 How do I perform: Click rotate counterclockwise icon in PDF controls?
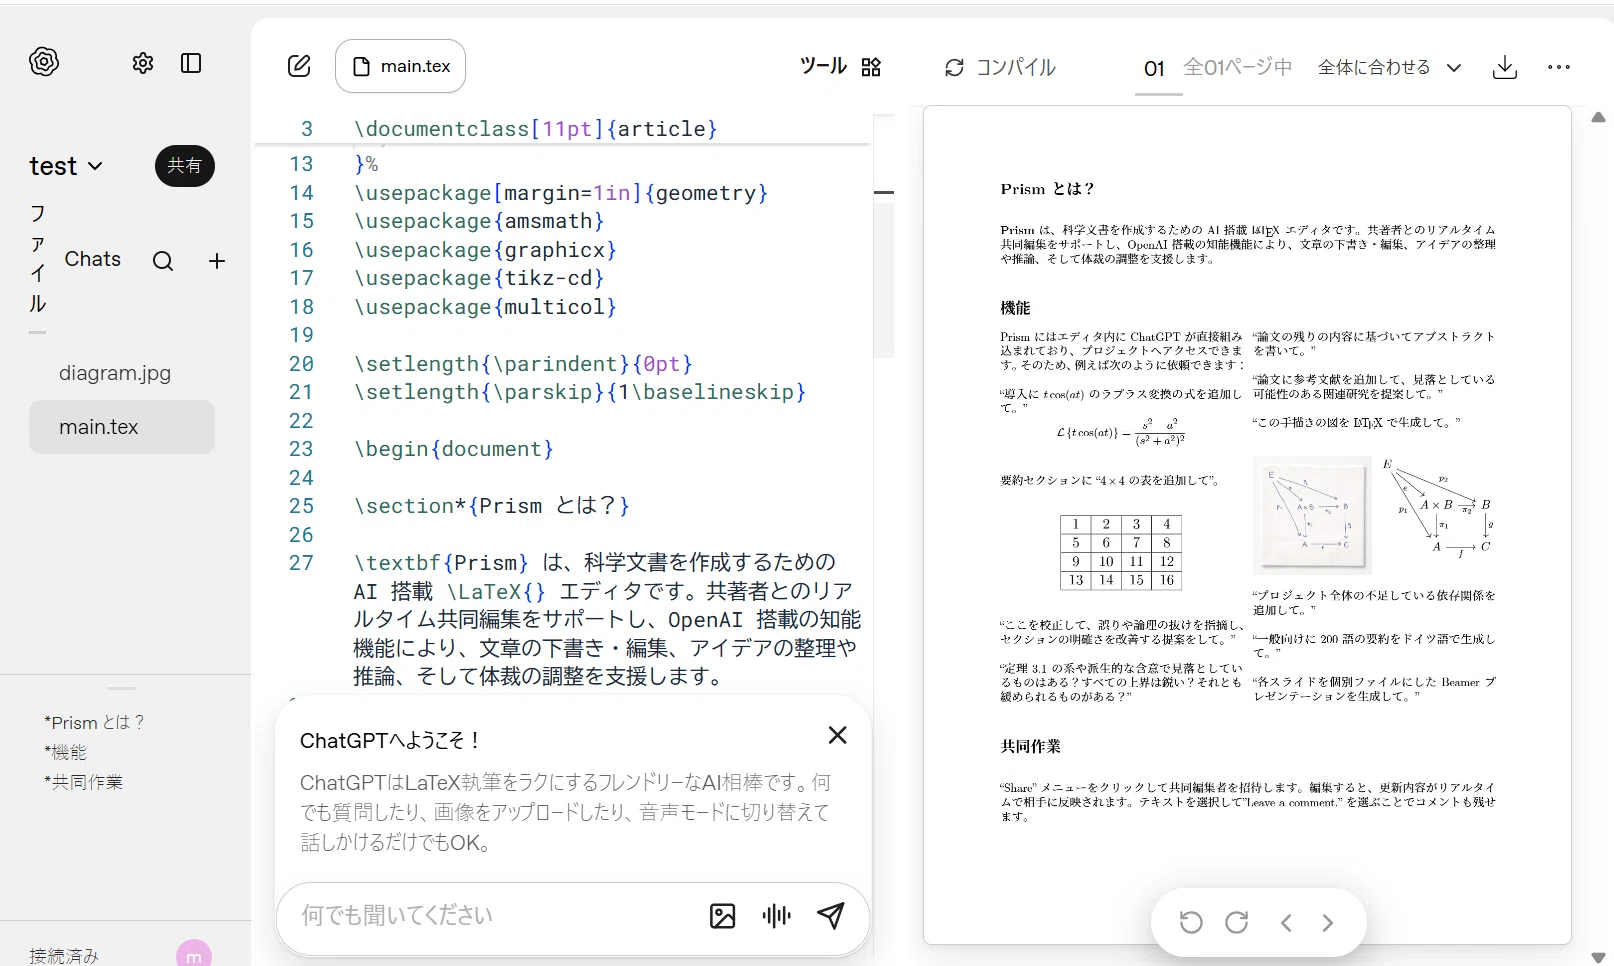1191,922
